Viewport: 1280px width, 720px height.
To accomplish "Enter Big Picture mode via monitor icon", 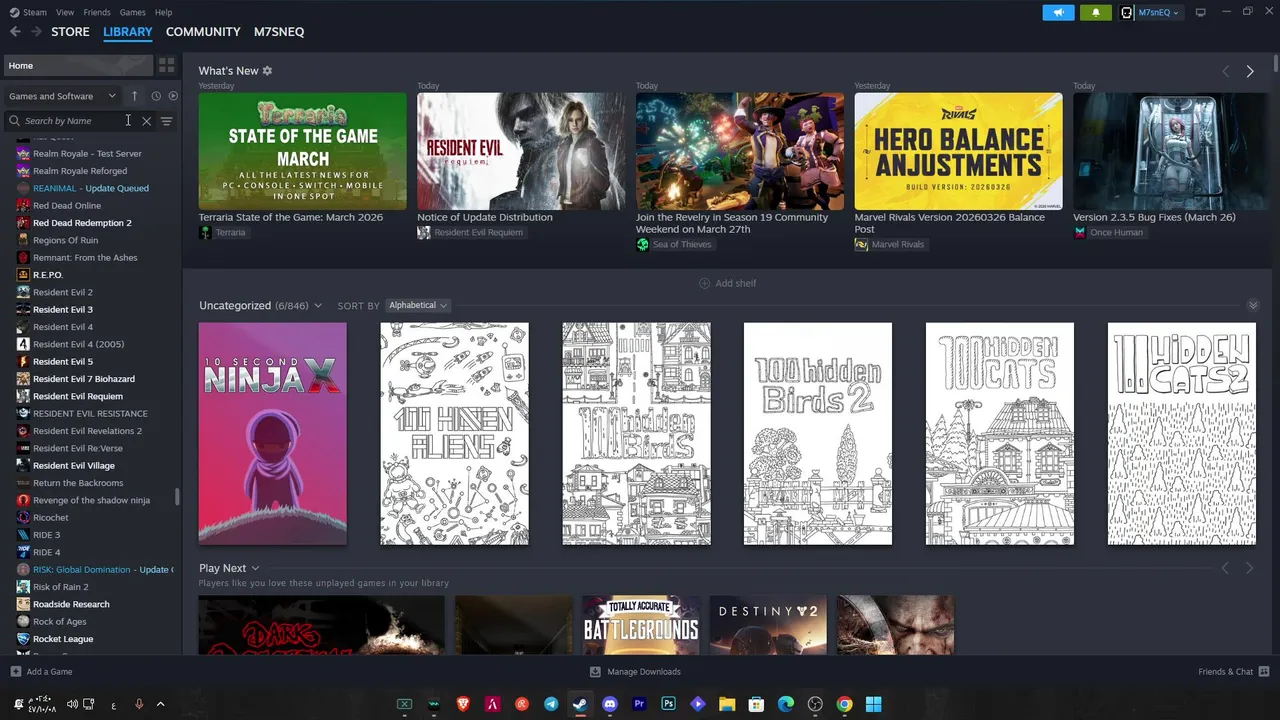I will [1200, 12].
